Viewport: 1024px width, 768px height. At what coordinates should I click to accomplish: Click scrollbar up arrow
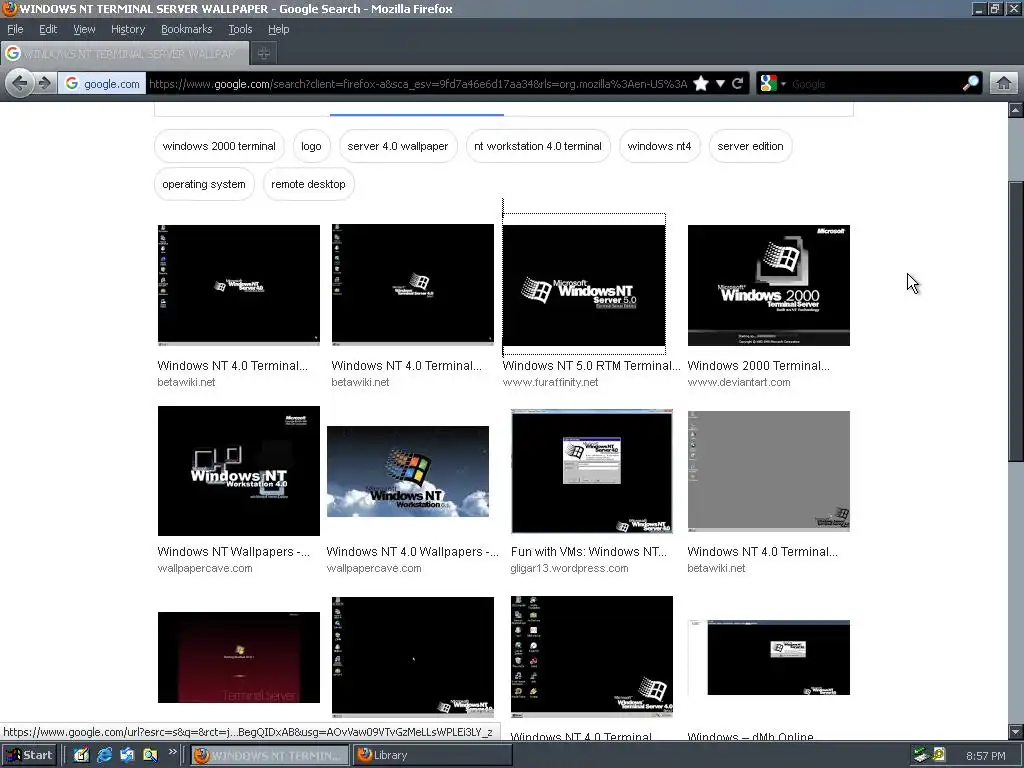pyautogui.click(x=1016, y=110)
